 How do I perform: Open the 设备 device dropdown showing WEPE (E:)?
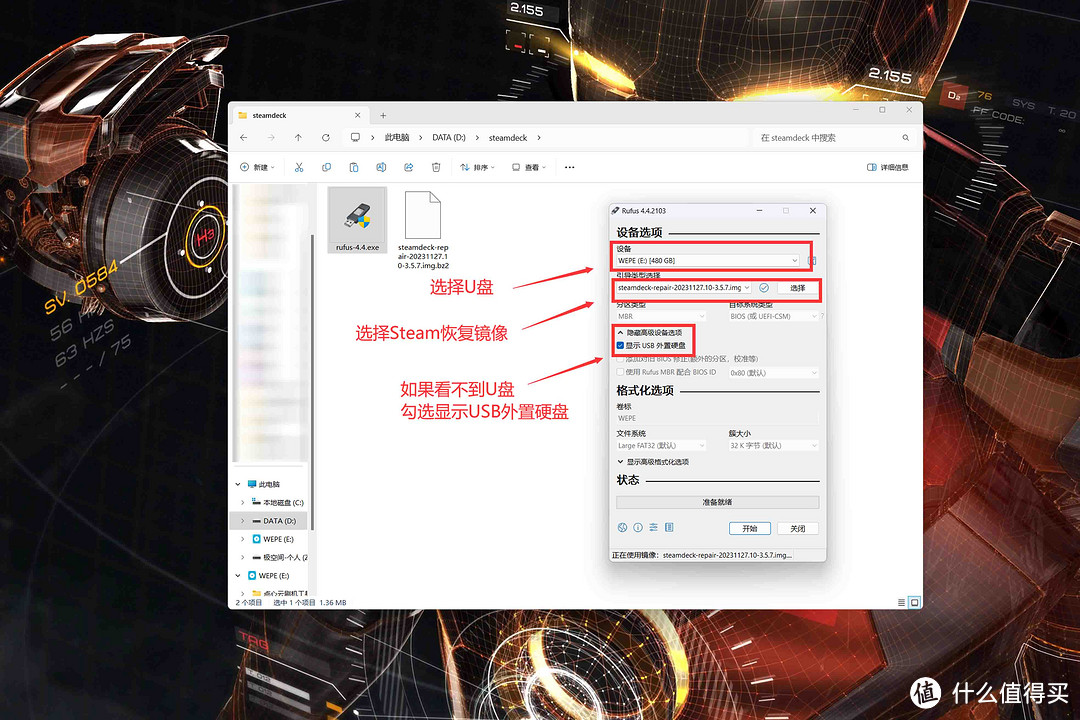point(708,261)
